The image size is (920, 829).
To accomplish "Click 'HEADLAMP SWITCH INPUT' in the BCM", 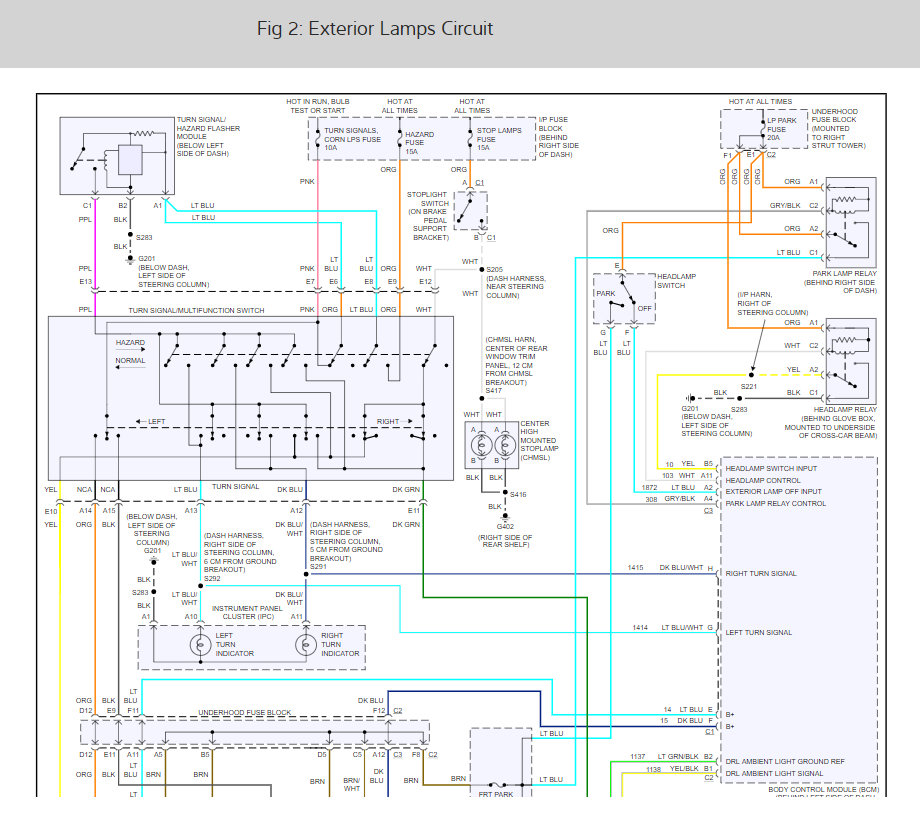I will tap(771, 469).
